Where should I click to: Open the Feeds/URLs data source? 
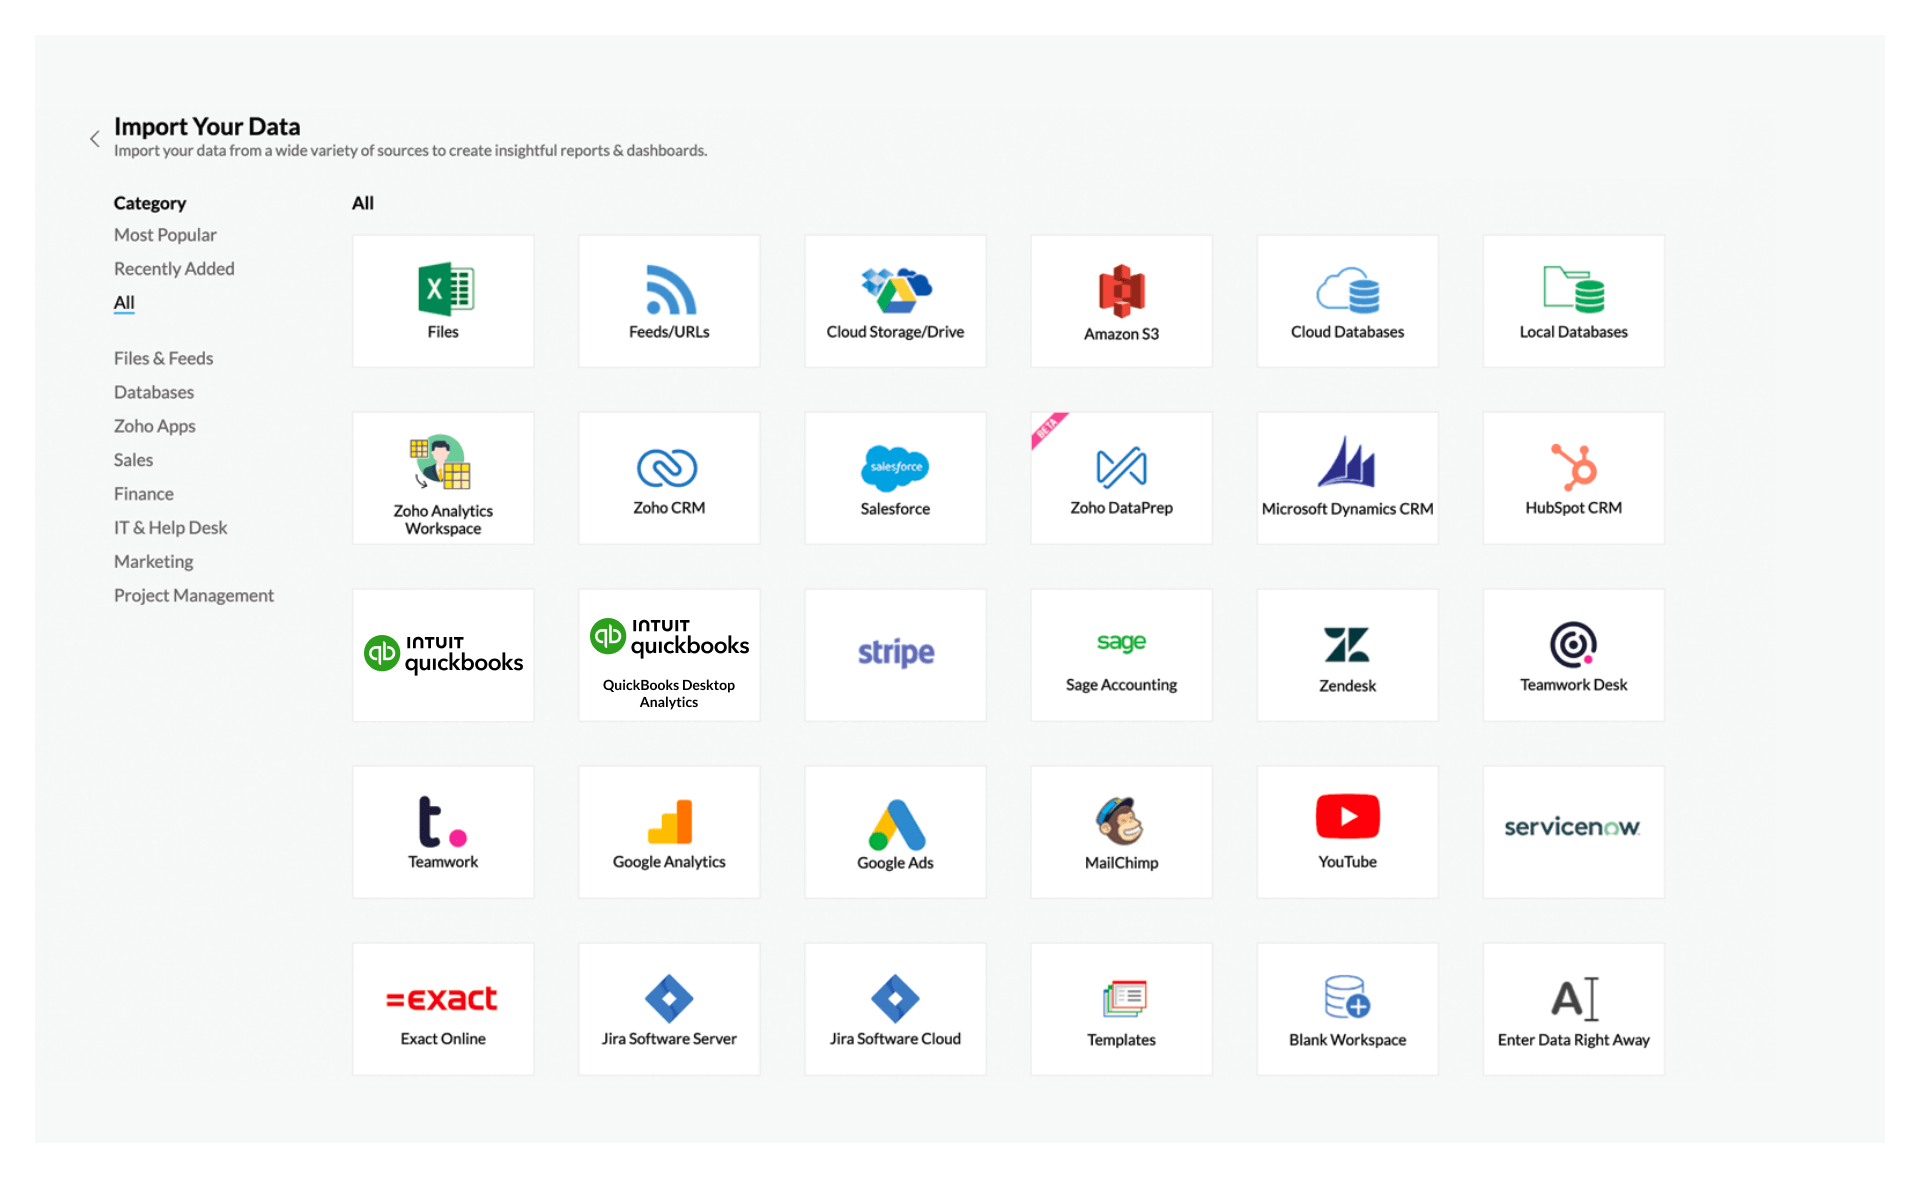click(669, 300)
